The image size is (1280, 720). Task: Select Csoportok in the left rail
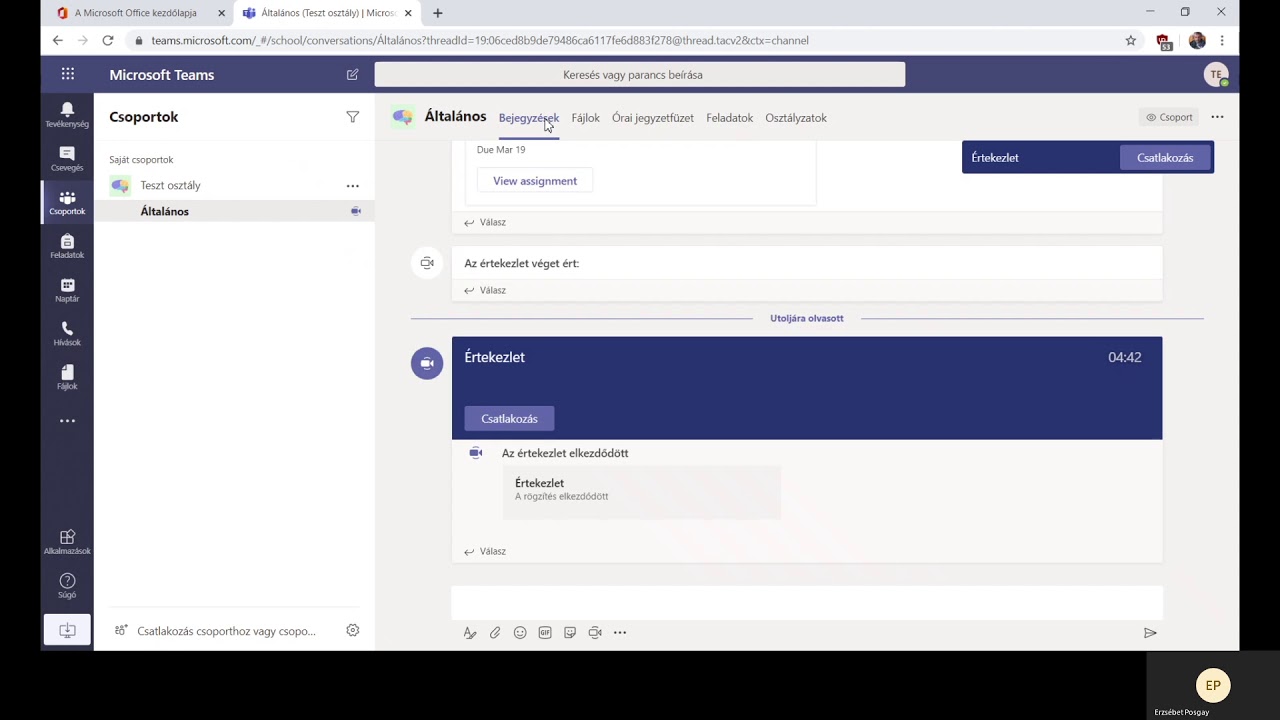click(67, 203)
